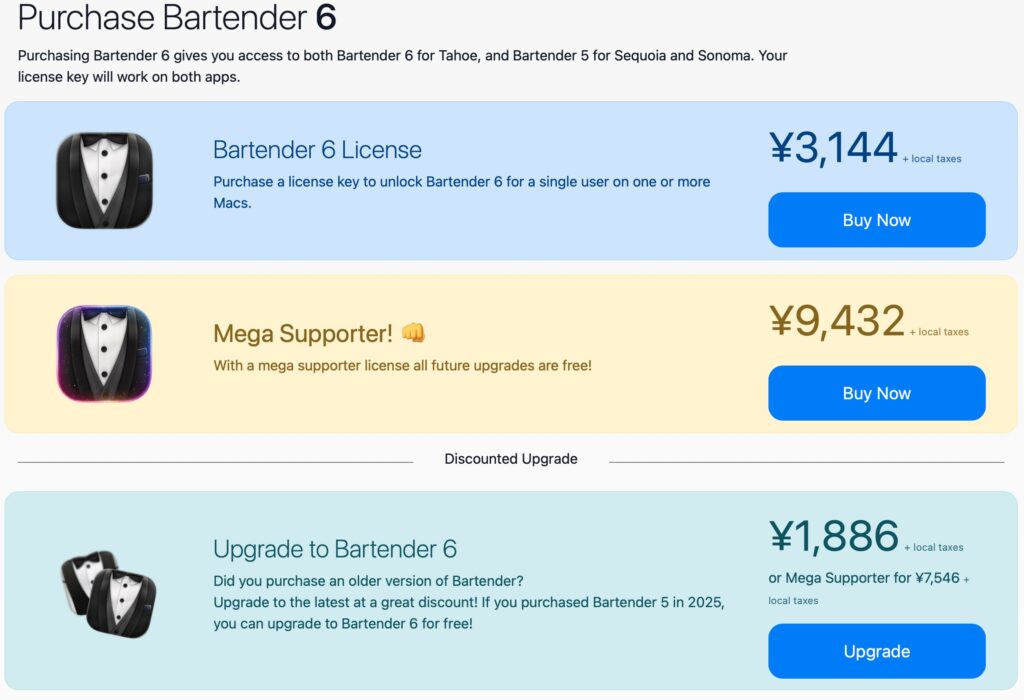Click the Bartender 6 License tuxedo icon

click(x=104, y=180)
